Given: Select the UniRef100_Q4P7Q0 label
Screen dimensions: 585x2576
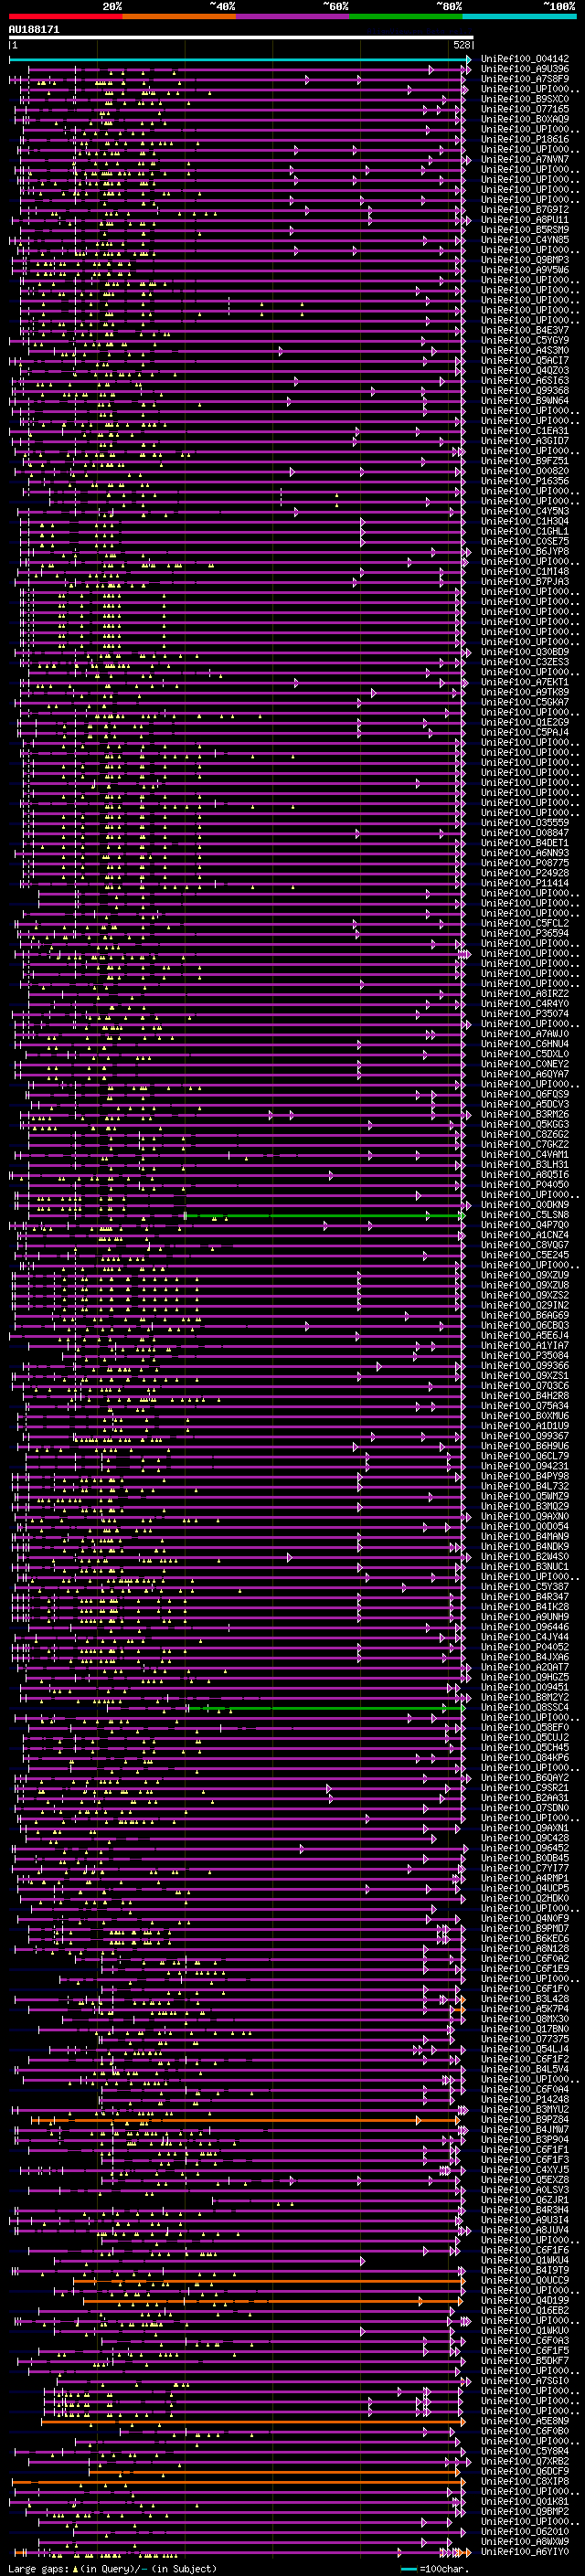Looking at the screenshot, I should tap(525, 1225).
